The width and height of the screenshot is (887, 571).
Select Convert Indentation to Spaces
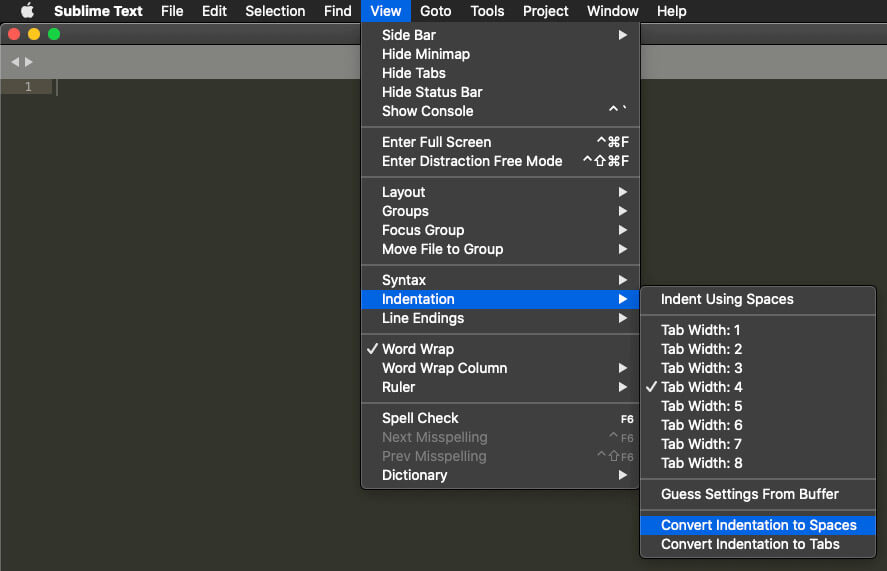tap(758, 525)
